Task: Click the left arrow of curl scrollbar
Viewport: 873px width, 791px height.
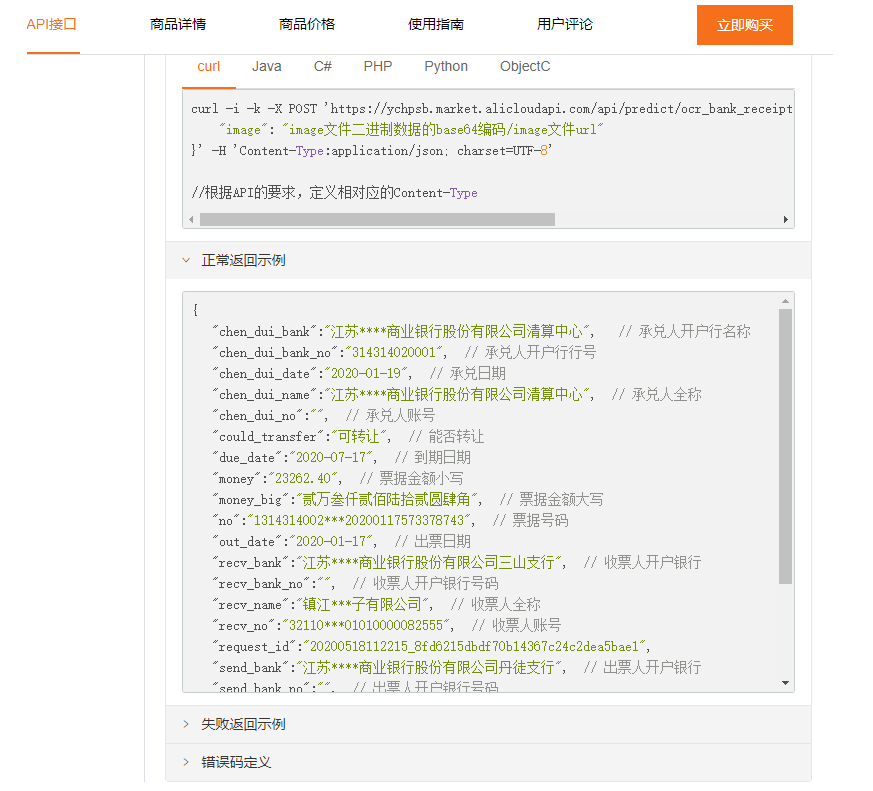Action: click(x=191, y=219)
